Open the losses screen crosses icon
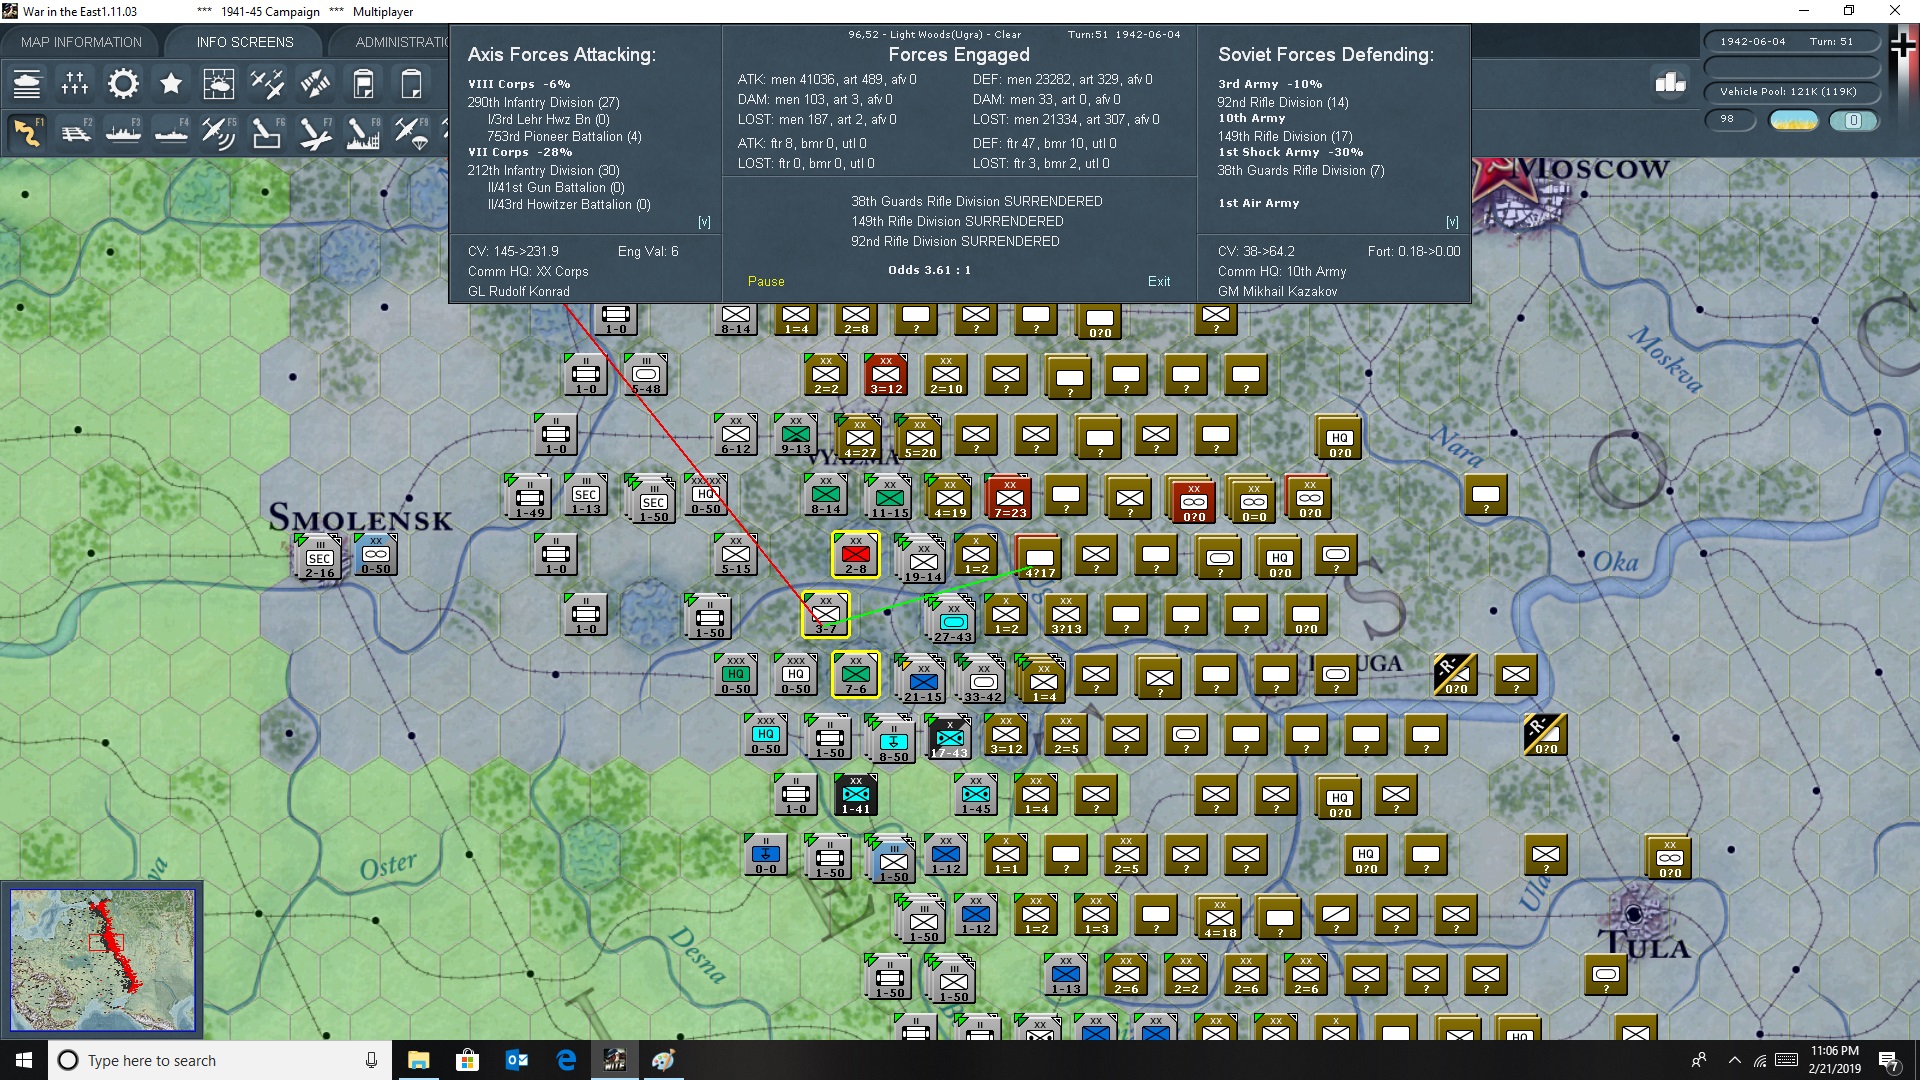The image size is (1920, 1080). pos(75,84)
